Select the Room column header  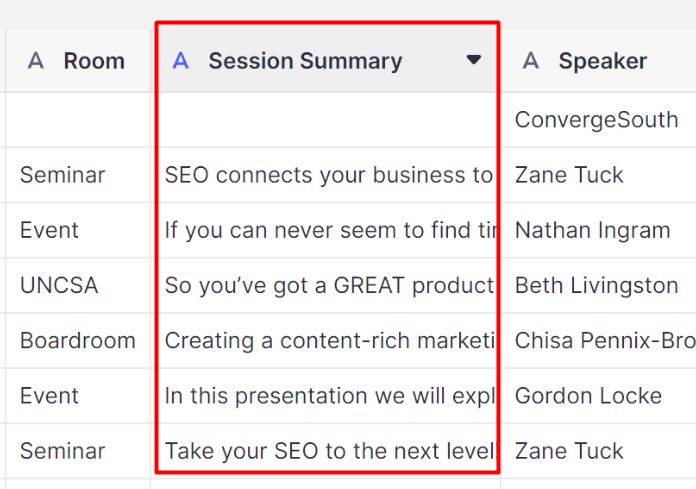[x=78, y=60]
